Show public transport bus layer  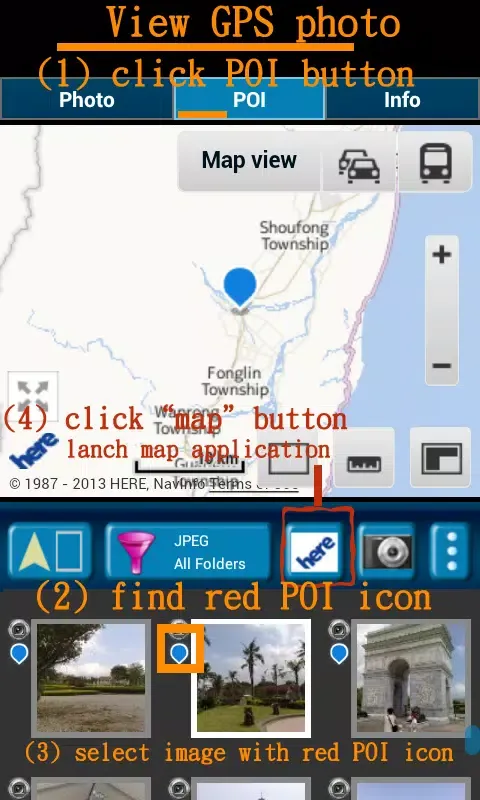[x=436, y=163]
